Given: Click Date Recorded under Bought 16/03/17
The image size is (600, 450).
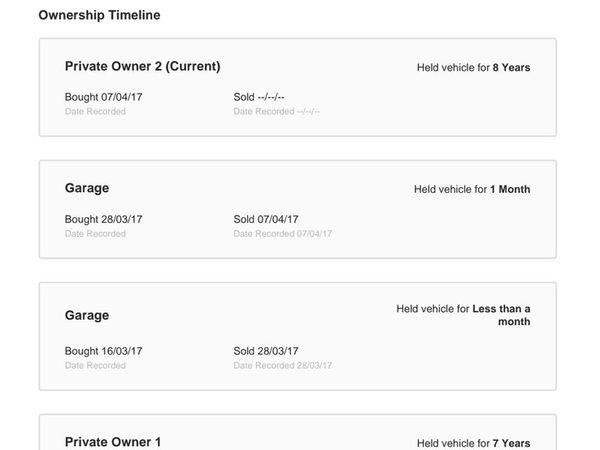Looking at the screenshot, I should (95, 365).
